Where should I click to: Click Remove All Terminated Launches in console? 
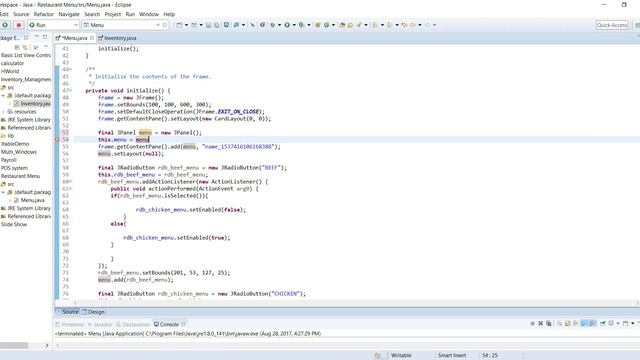click(x=549, y=323)
